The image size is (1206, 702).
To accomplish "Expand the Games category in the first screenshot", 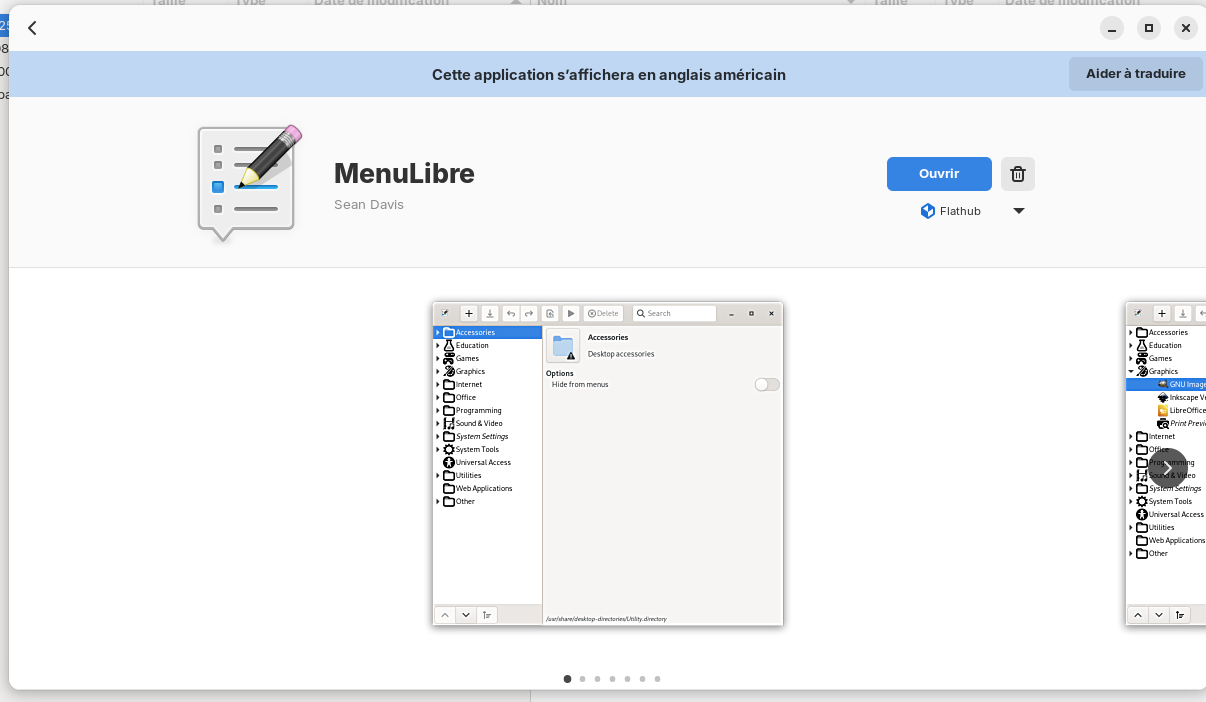I will [x=438, y=358].
